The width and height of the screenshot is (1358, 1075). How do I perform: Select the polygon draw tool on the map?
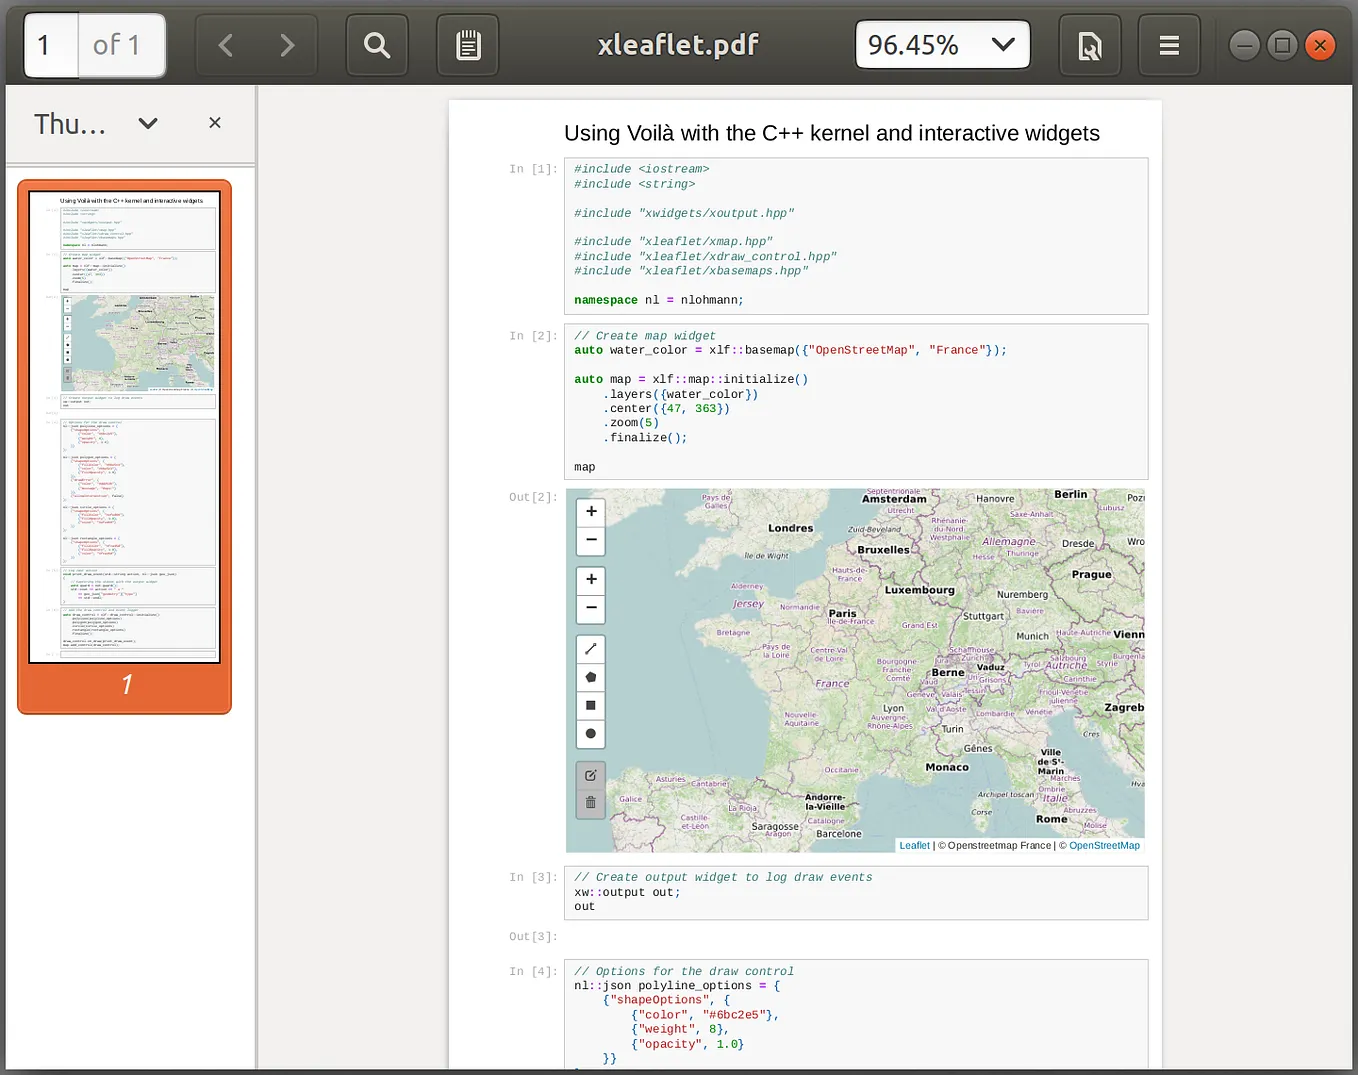pos(590,677)
